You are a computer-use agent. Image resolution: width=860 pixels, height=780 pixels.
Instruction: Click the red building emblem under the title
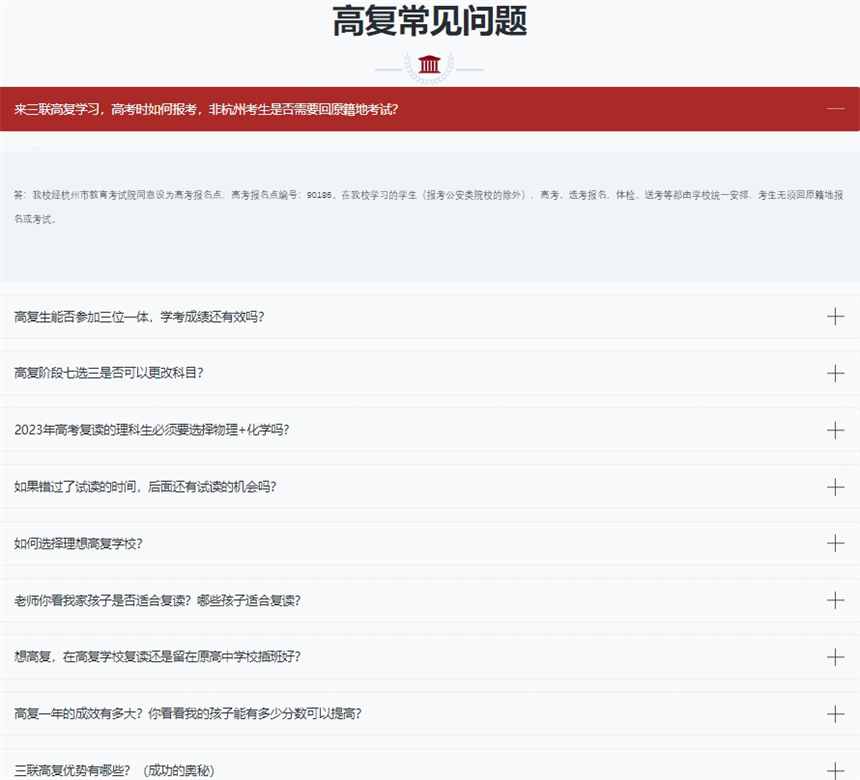[x=429, y=66]
